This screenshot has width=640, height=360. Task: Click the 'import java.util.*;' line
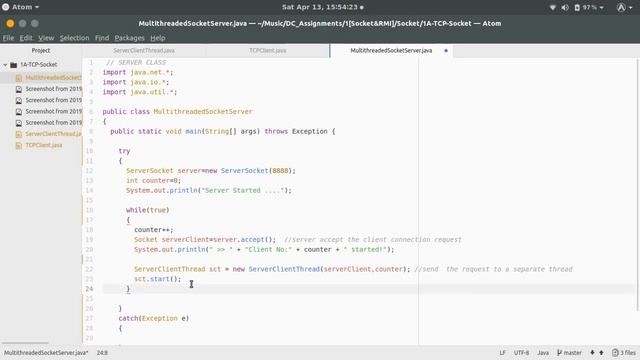pos(140,92)
